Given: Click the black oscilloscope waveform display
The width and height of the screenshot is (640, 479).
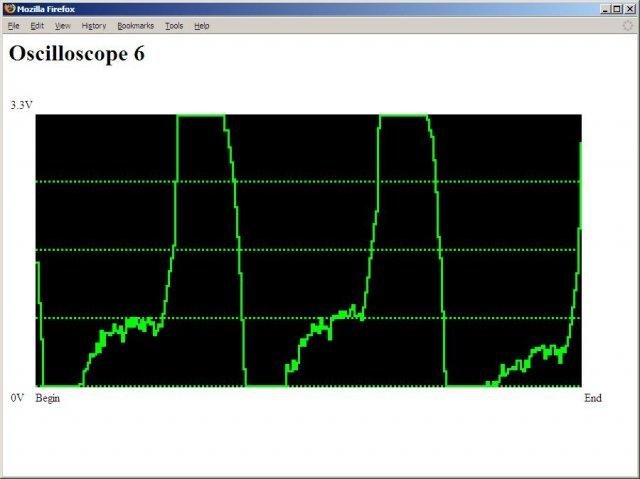Looking at the screenshot, I should (309, 251).
